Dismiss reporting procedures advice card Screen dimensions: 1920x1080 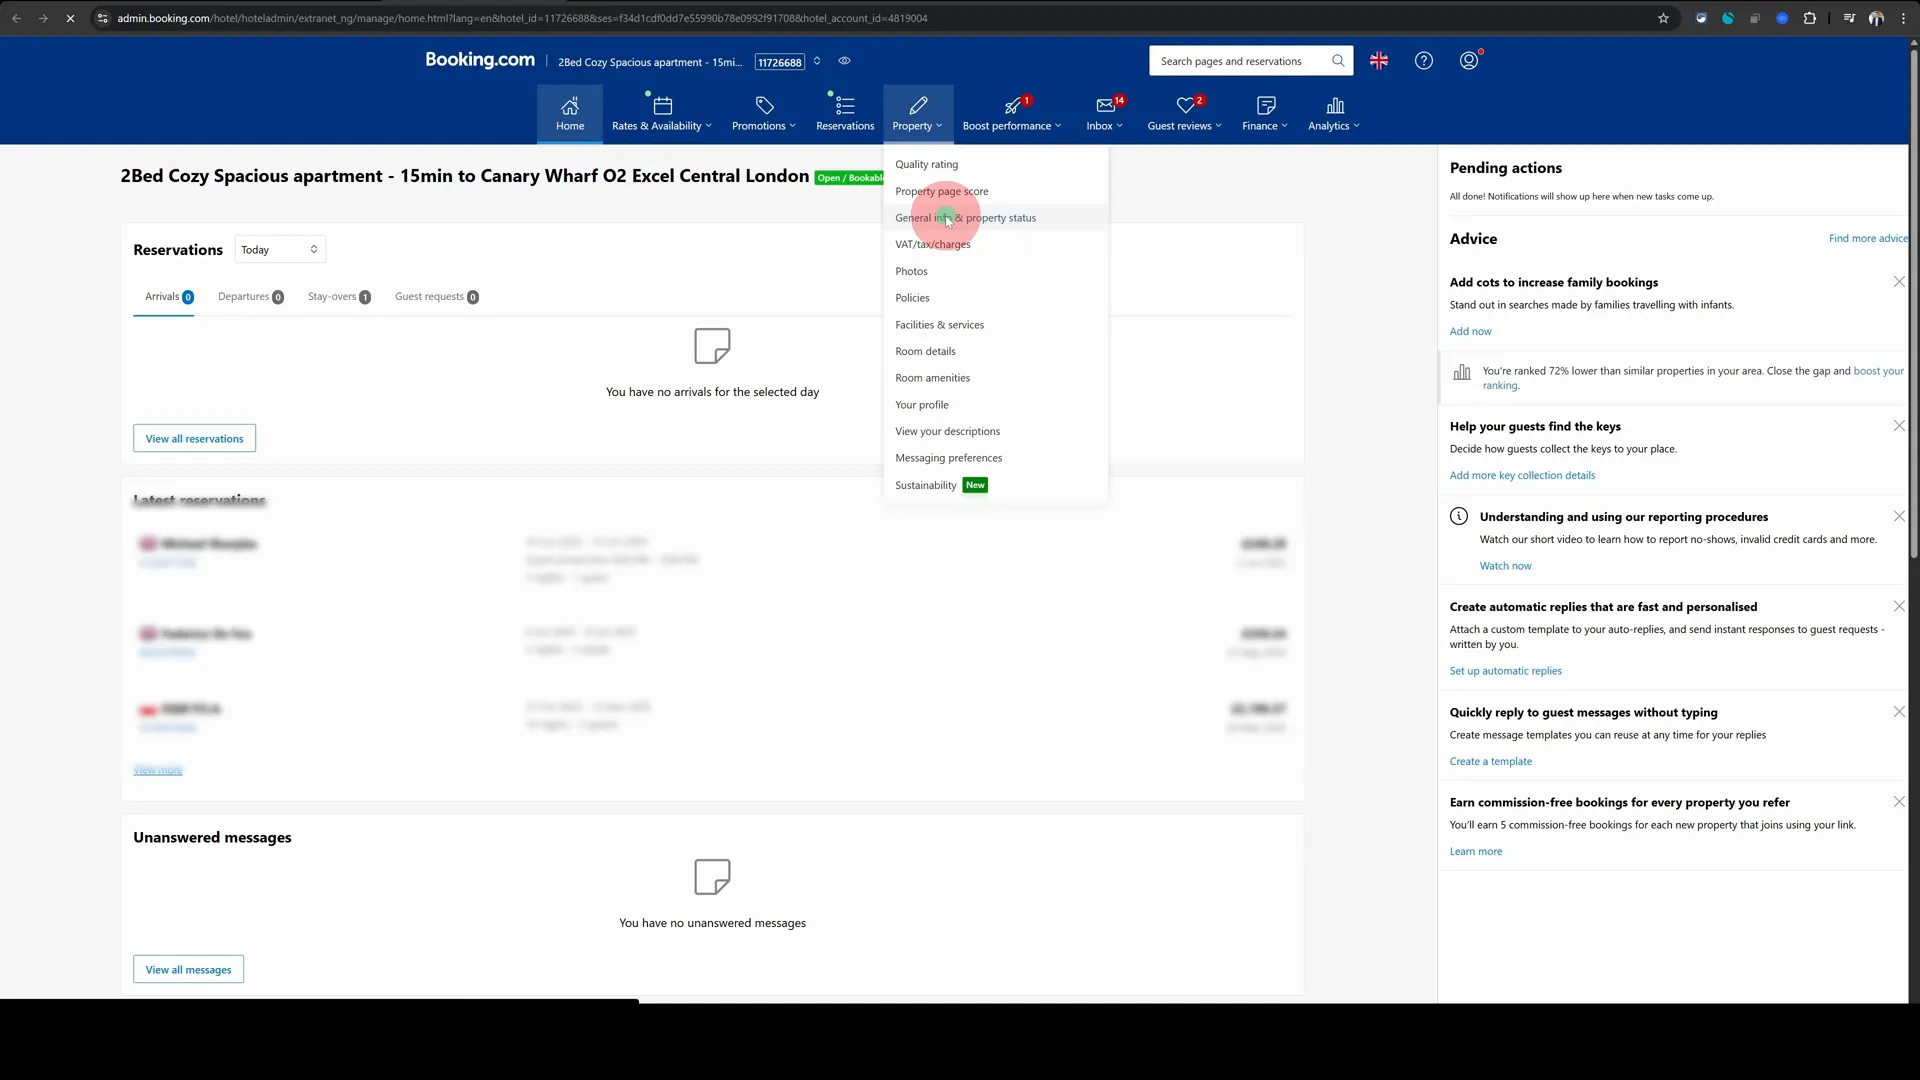(1899, 516)
